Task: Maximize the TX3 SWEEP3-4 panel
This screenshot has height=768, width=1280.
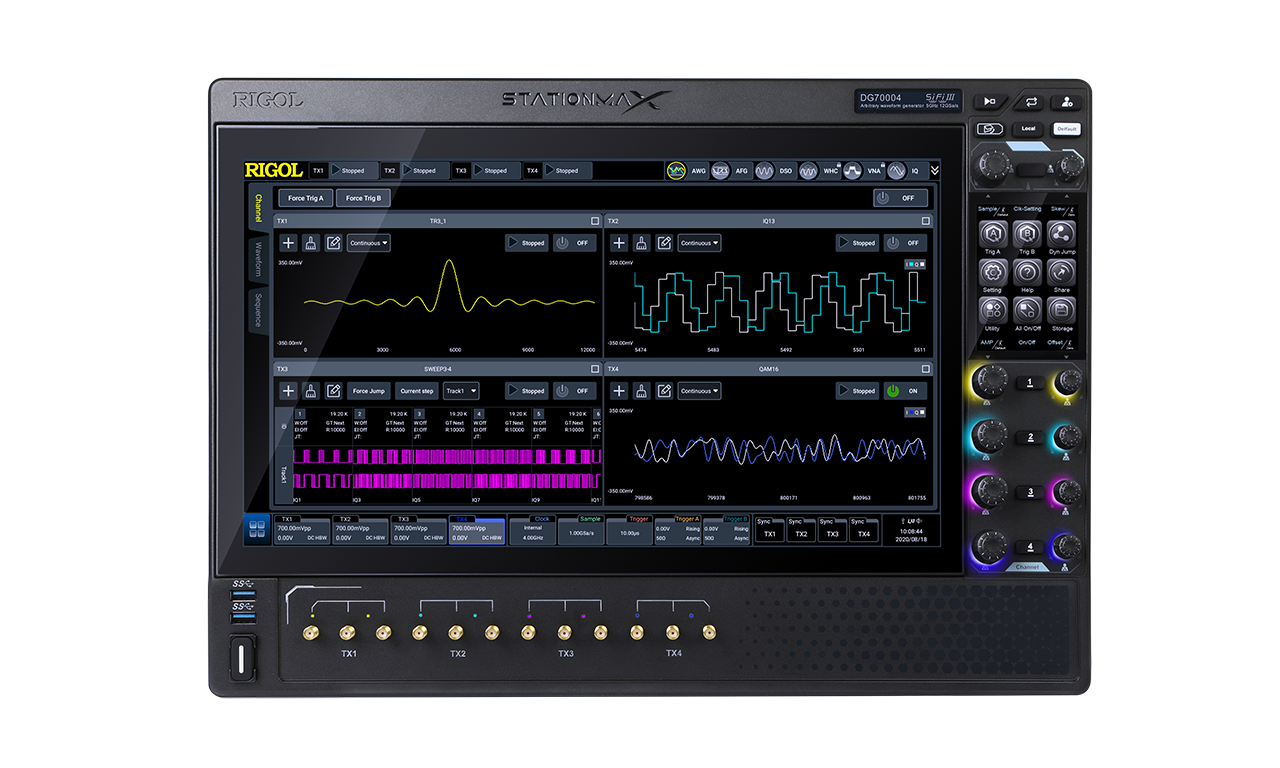Action: (595, 369)
